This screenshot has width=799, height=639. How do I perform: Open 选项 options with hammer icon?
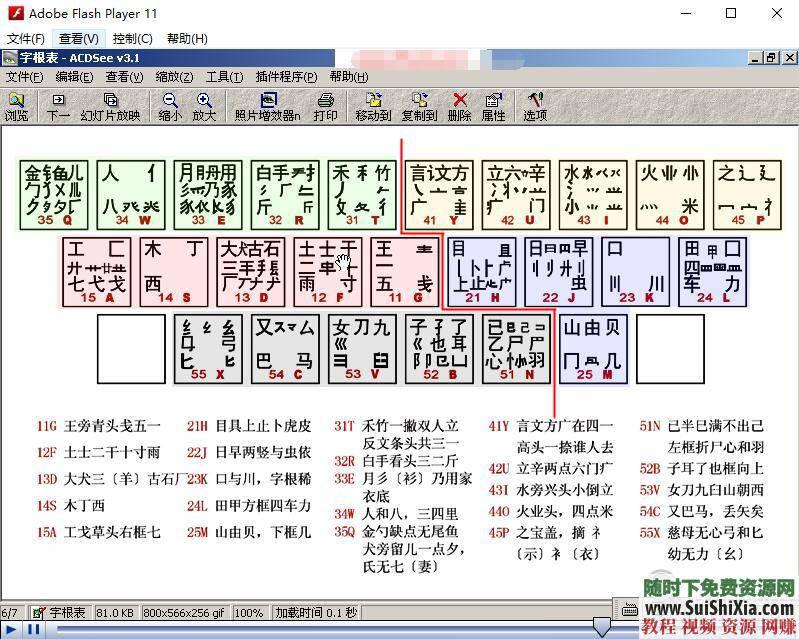[x=535, y=106]
